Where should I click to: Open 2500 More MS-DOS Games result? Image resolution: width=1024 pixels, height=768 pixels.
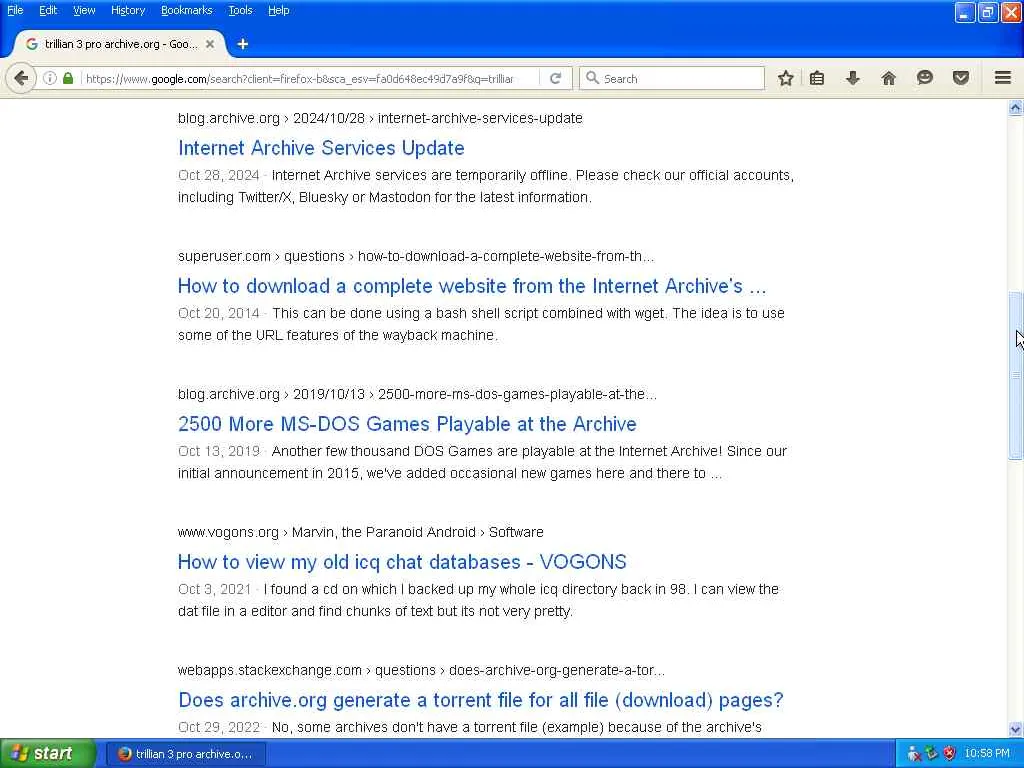[x=407, y=424]
